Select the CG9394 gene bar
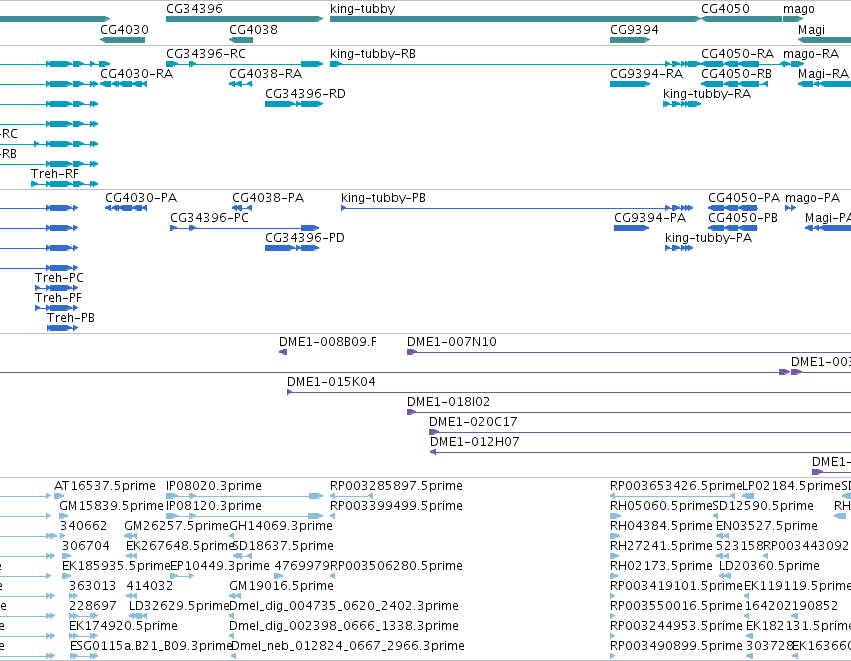 (630, 40)
